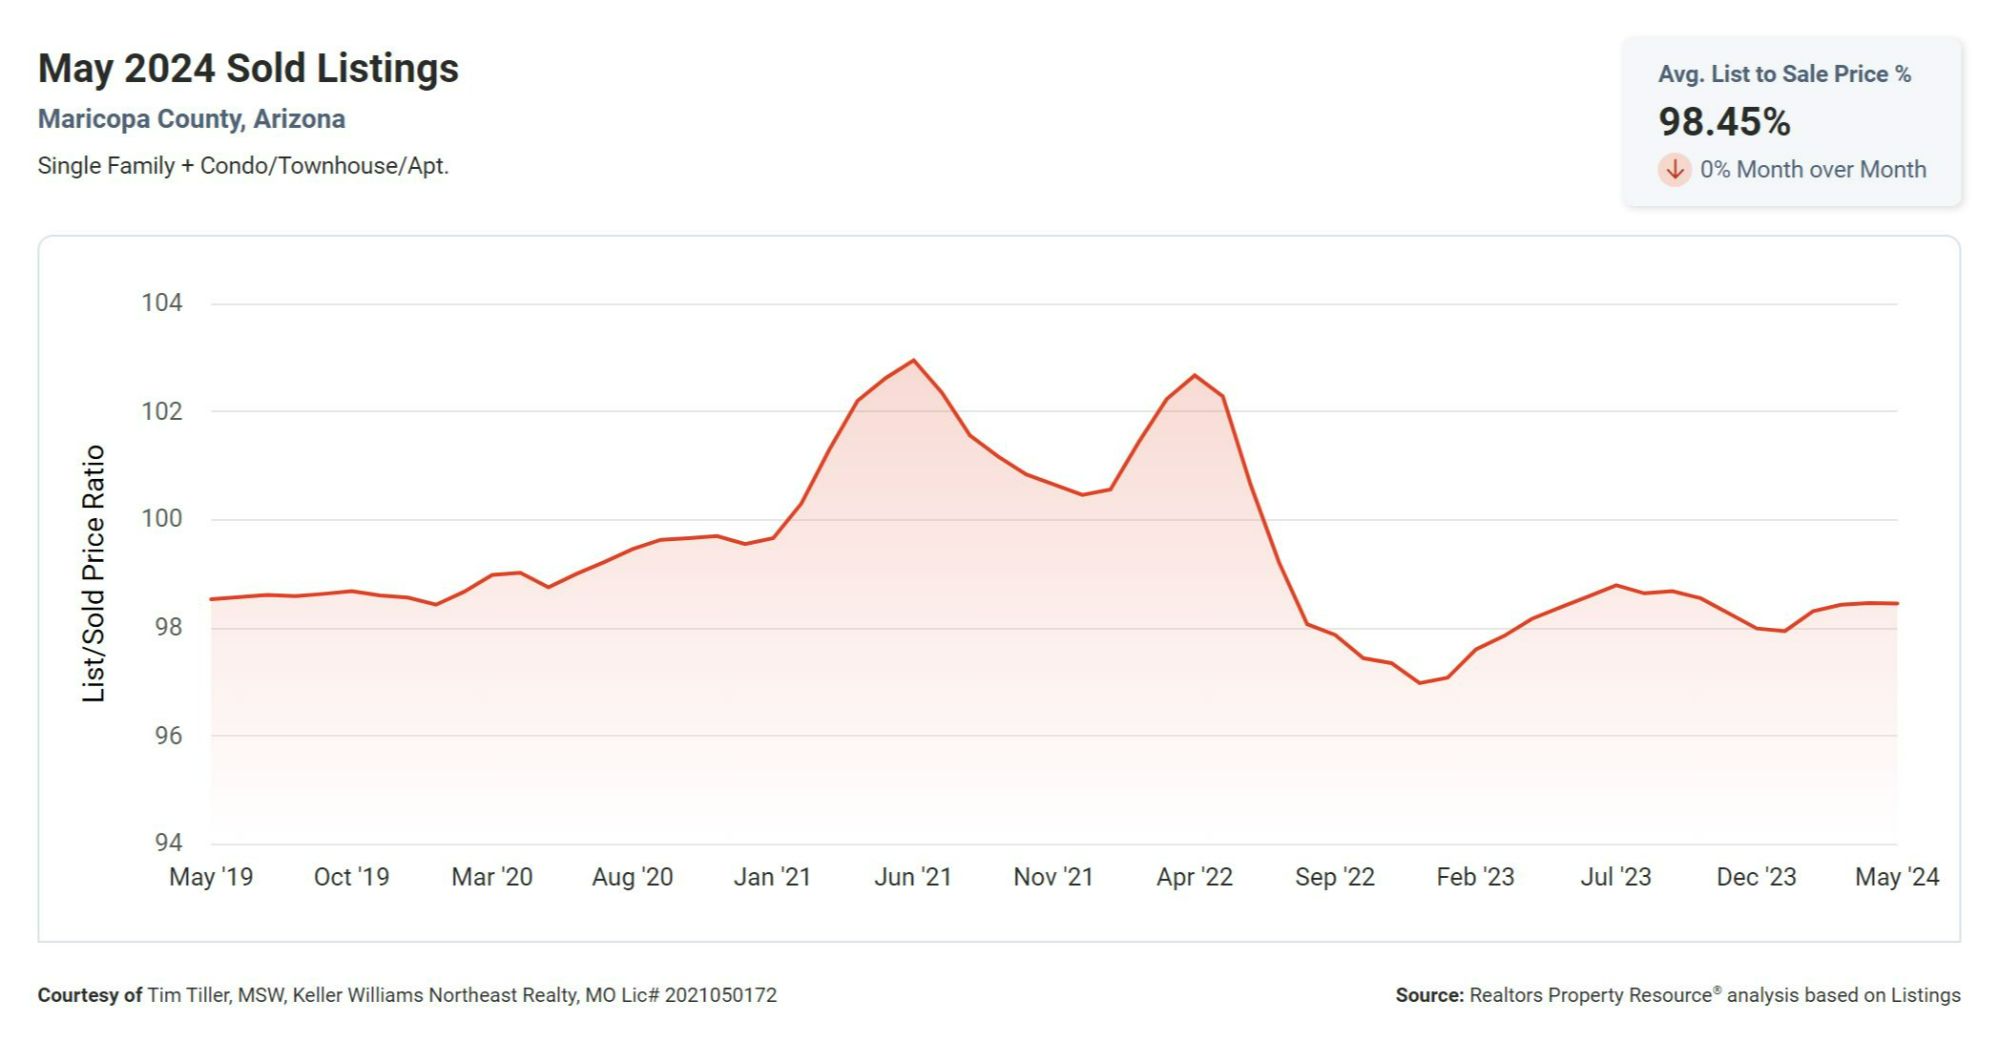
Task: Click the Courtesy of Tim Tiller credit text
Action: [407, 995]
